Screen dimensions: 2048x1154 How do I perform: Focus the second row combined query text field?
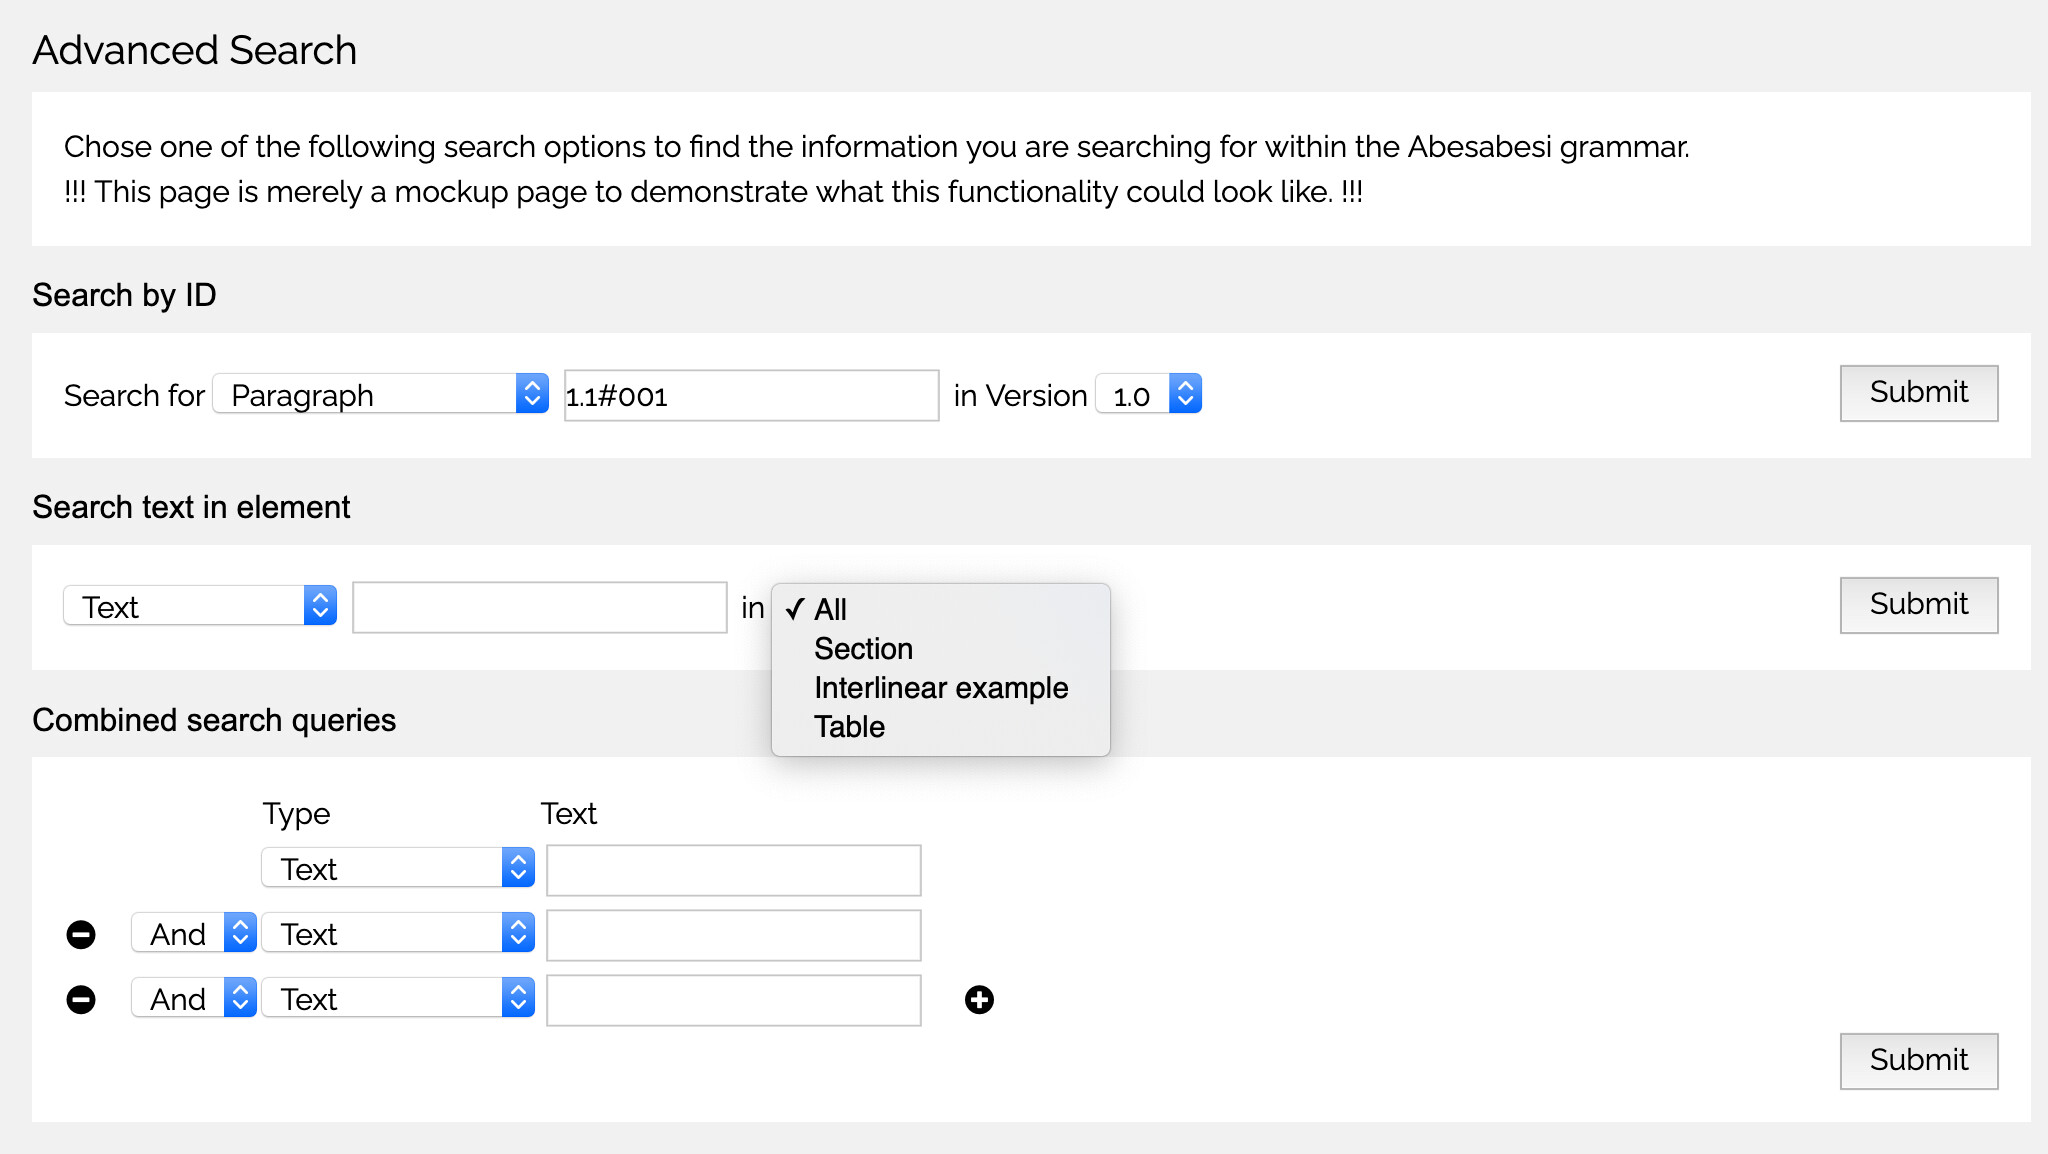(734, 935)
